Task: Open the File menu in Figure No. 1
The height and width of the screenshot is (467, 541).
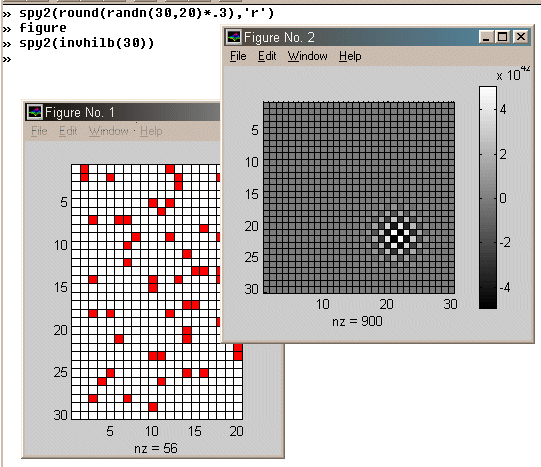Action: coord(39,131)
